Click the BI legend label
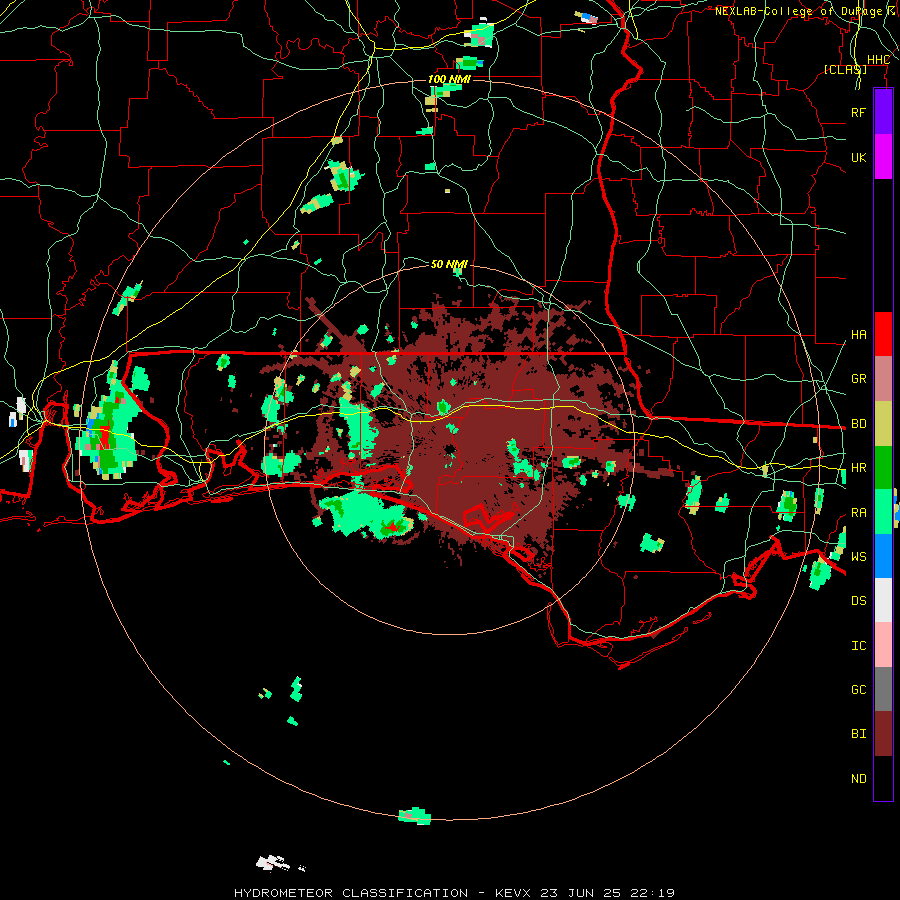The height and width of the screenshot is (900, 900). tap(858, 734)
